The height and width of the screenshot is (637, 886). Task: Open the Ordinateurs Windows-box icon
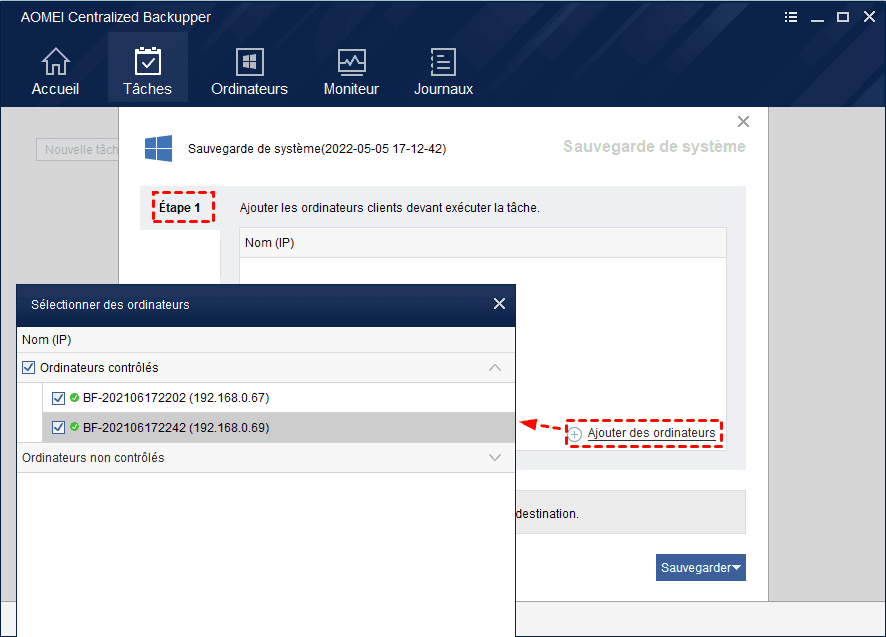249,62
